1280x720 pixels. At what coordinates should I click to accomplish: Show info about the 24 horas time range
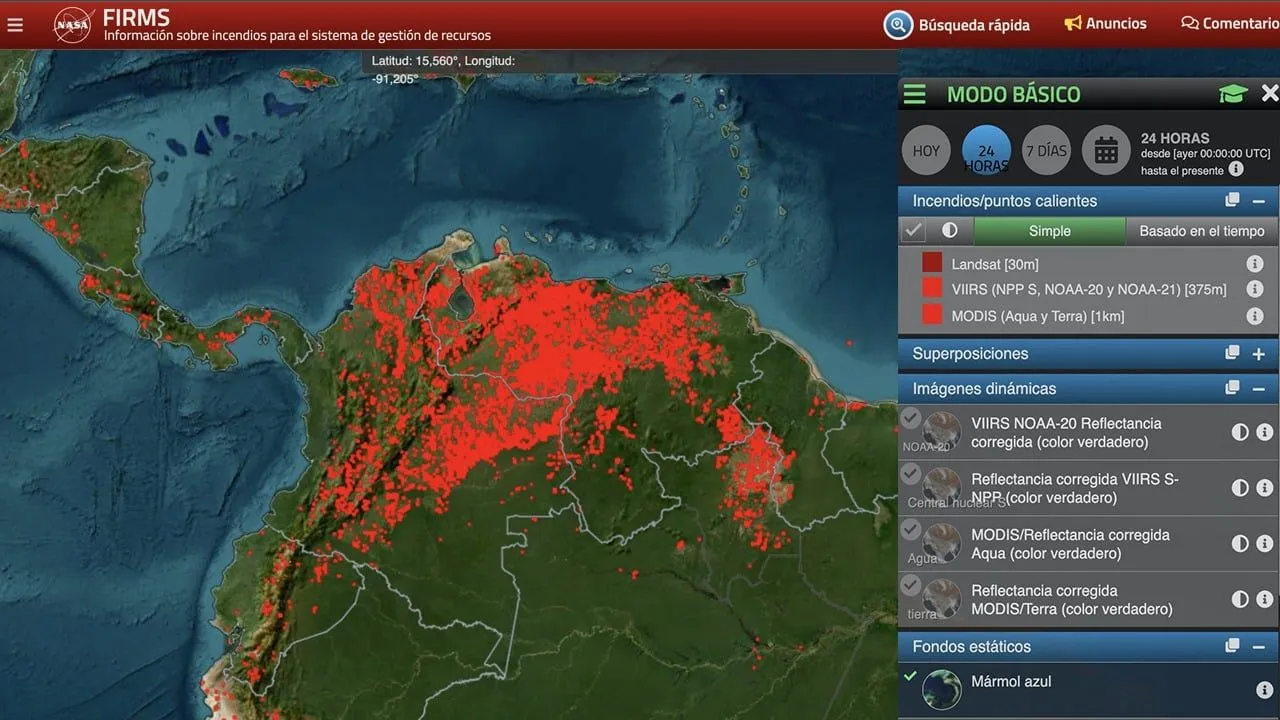click(1236, 170)
